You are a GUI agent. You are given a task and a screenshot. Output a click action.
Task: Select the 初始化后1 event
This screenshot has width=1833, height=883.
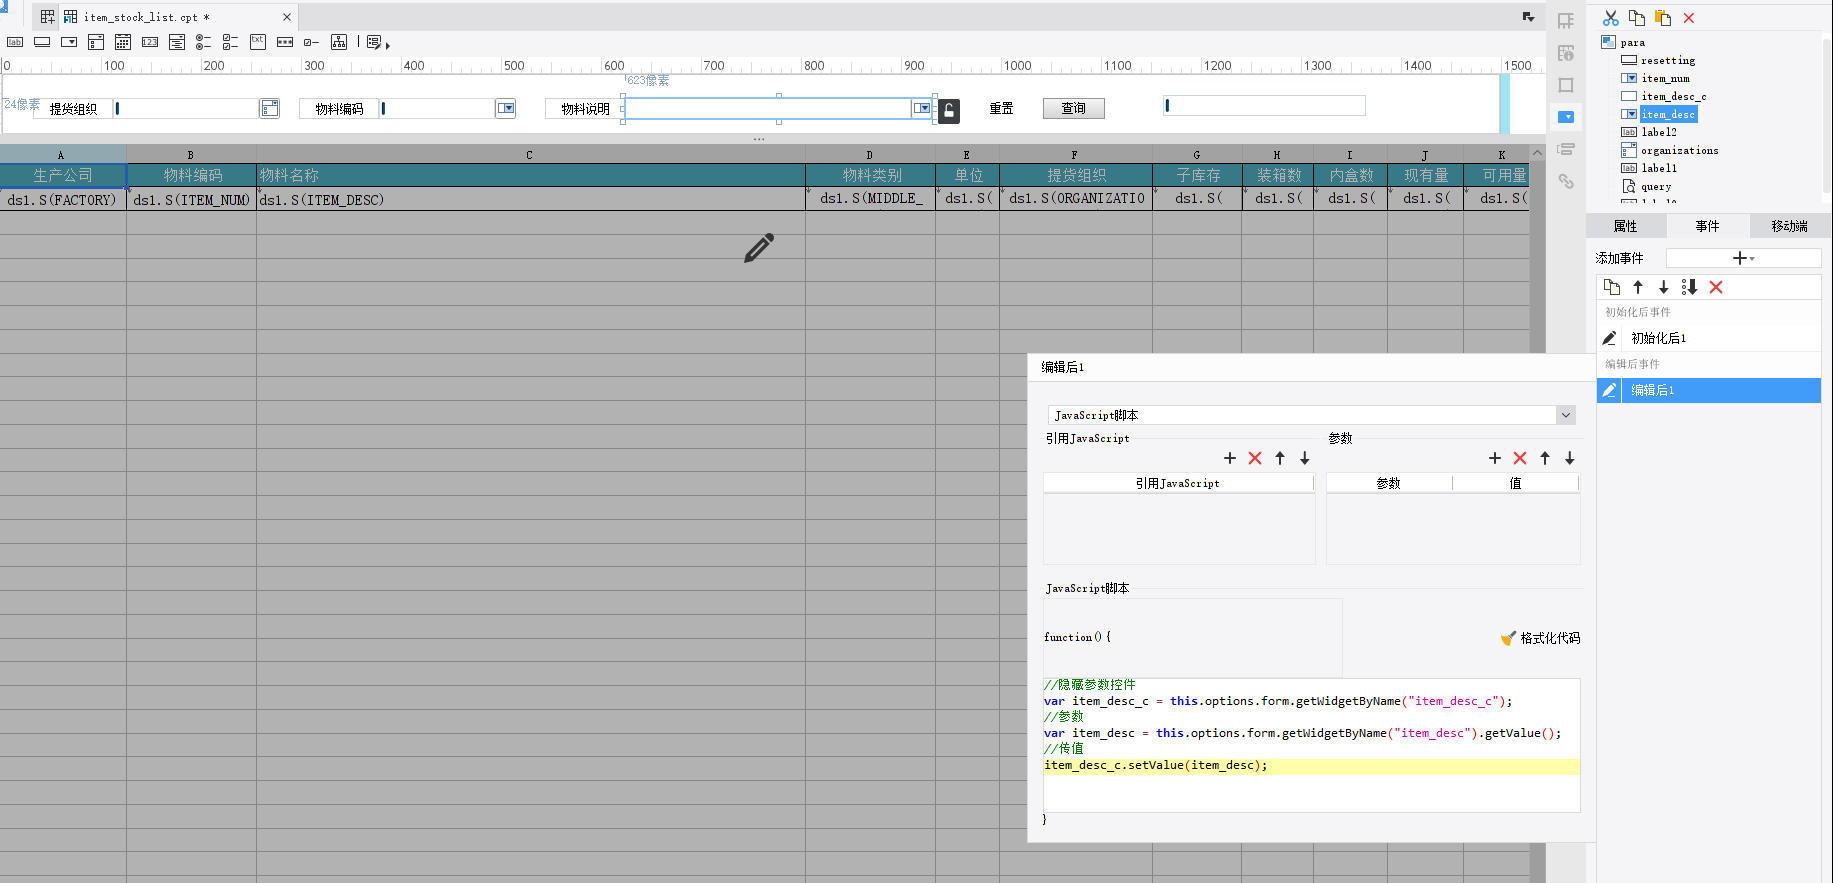(x=1709, y=338)
